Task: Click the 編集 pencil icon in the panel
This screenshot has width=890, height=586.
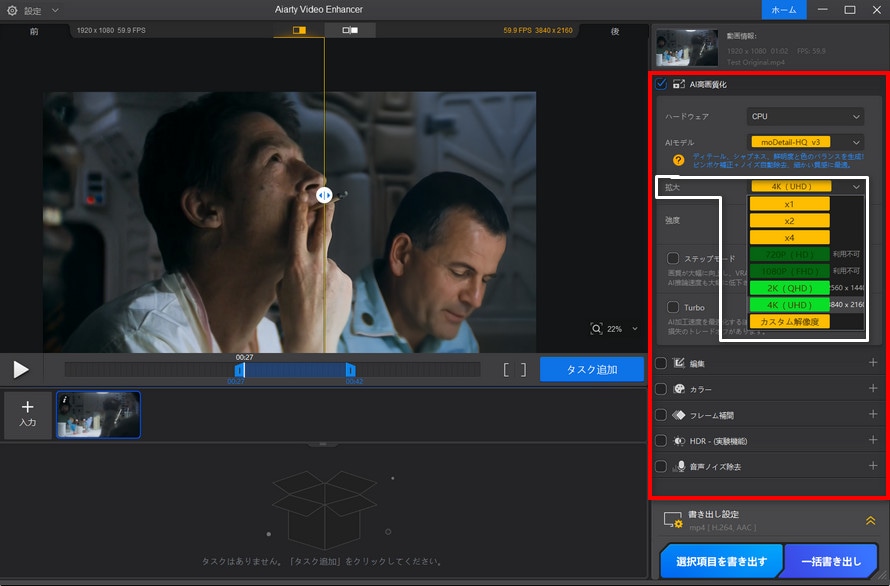Action: (x=680, y=362)
